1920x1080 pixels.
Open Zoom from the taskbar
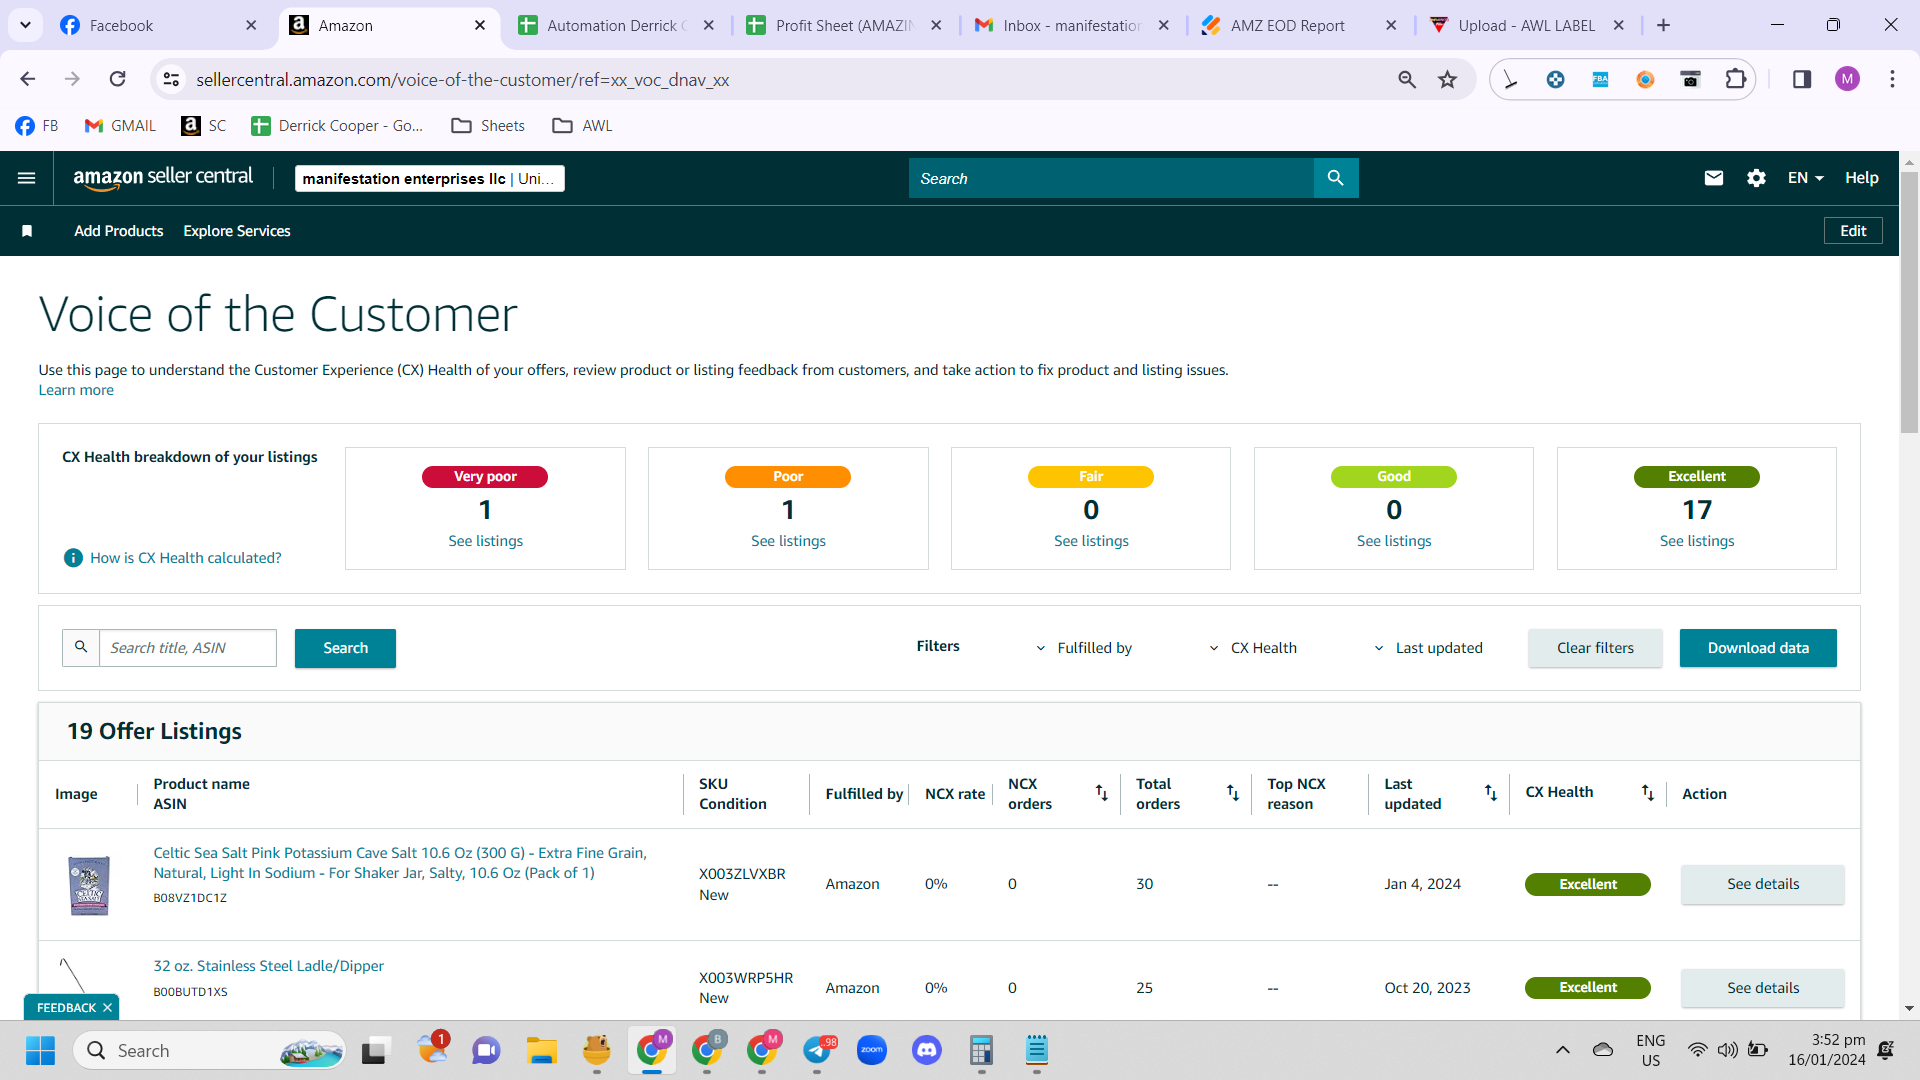click(x=872, y=1050)
